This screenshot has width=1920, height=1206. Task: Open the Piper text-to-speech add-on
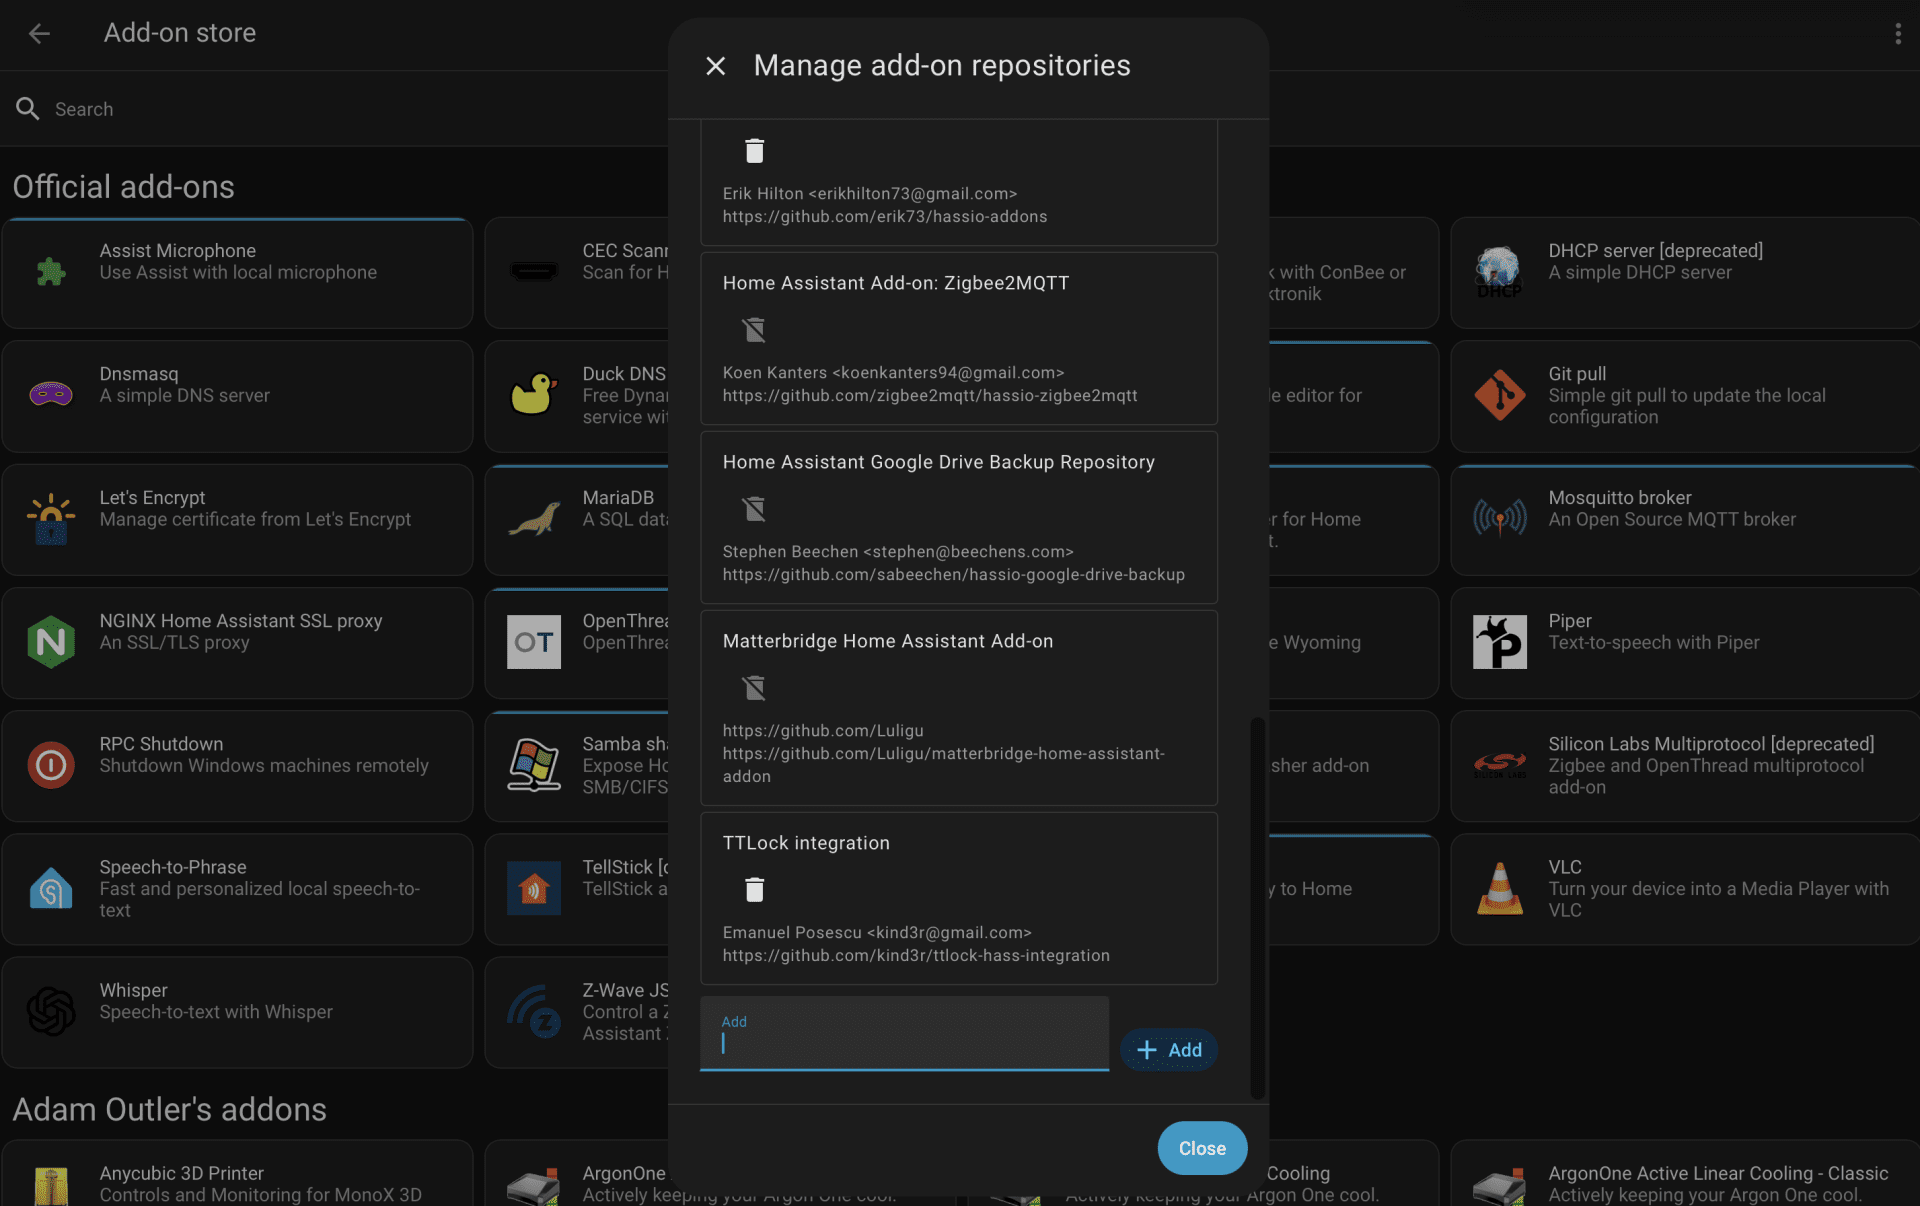[x=1685, y=642]
